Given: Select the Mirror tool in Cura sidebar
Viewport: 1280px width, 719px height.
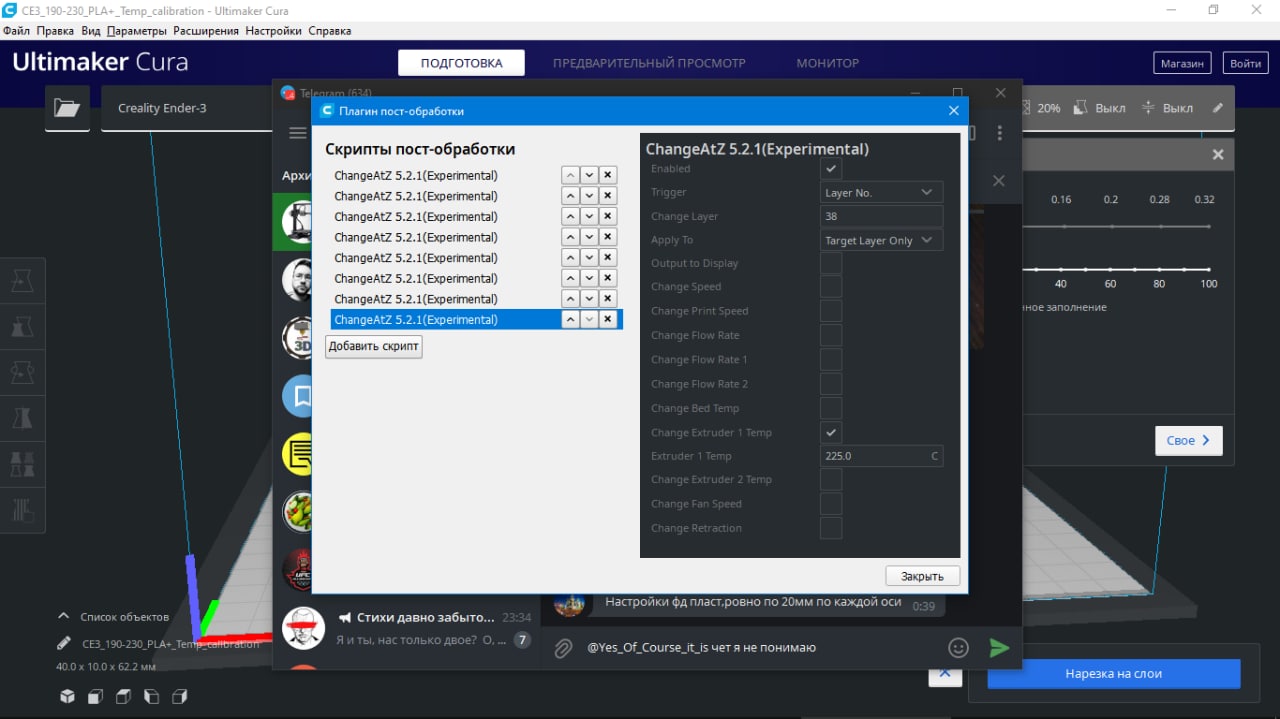Looking at the screenshot, I should [22, 418].
